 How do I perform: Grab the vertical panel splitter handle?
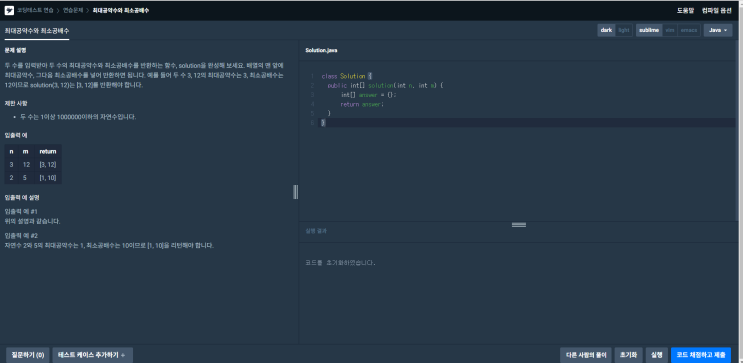pos(296,192)
